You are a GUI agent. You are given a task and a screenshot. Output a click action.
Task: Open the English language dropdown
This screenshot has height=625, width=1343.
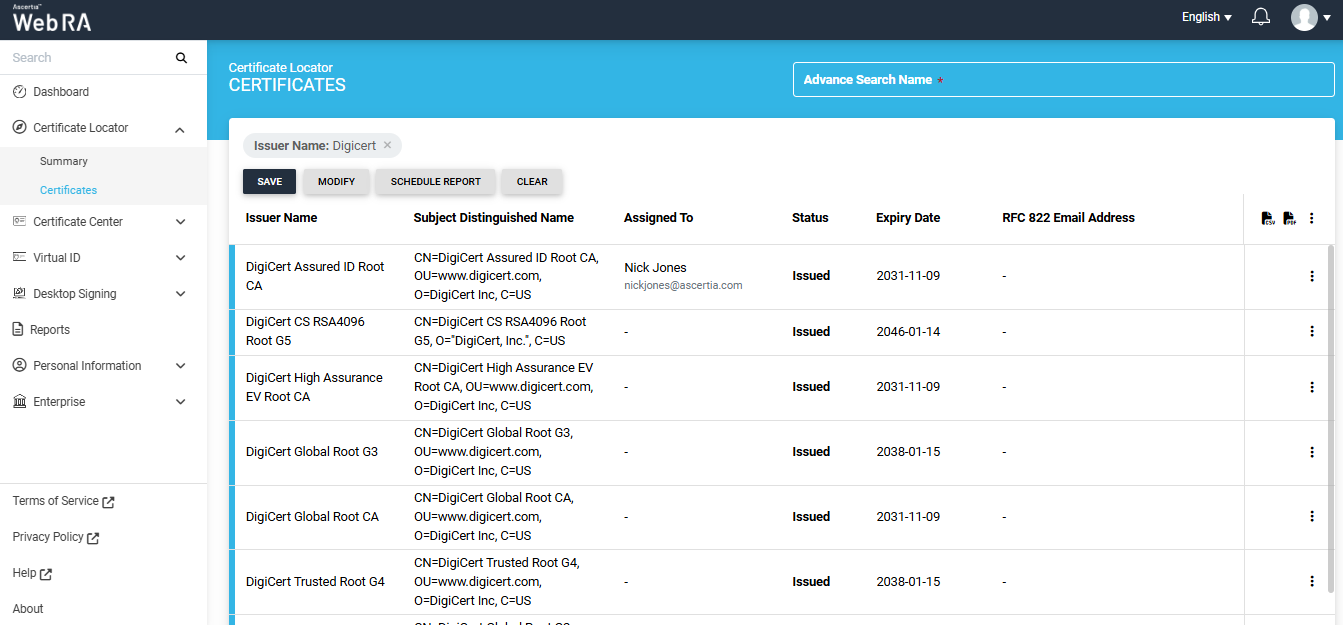point(1206,17)
